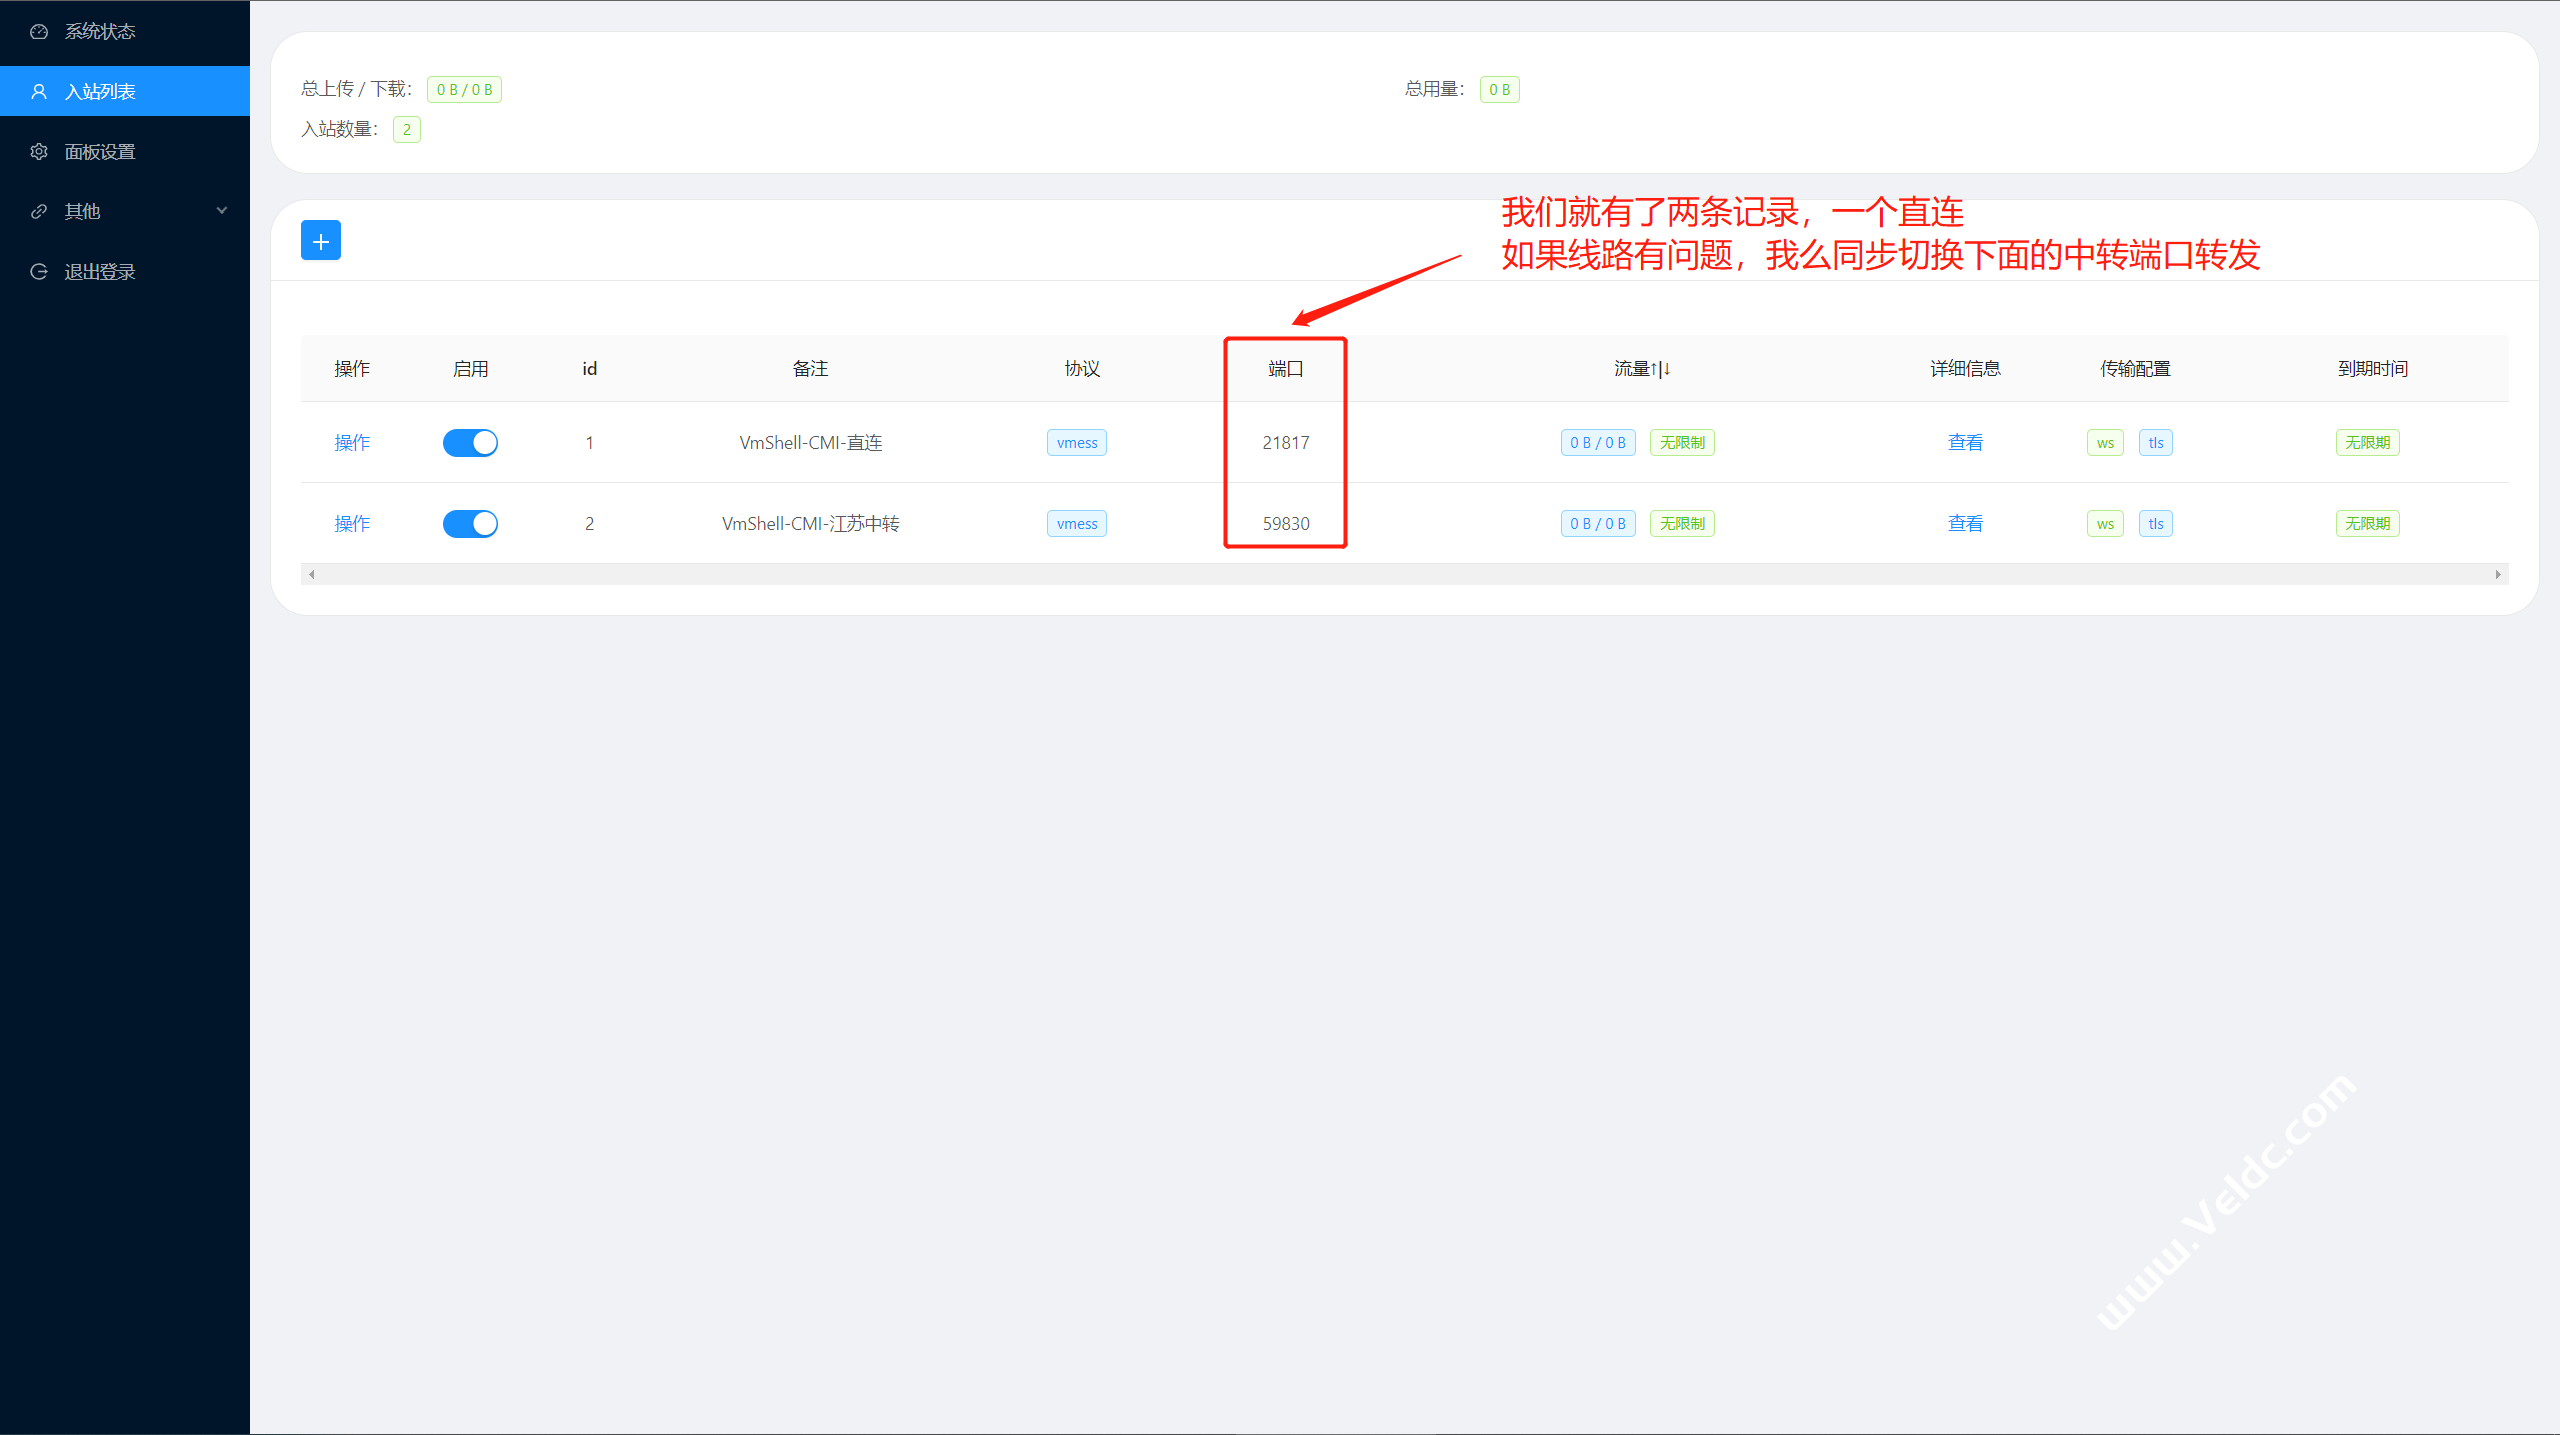
Task: Click 查看 link for port 21817
Action: (x=1965, y=443)
